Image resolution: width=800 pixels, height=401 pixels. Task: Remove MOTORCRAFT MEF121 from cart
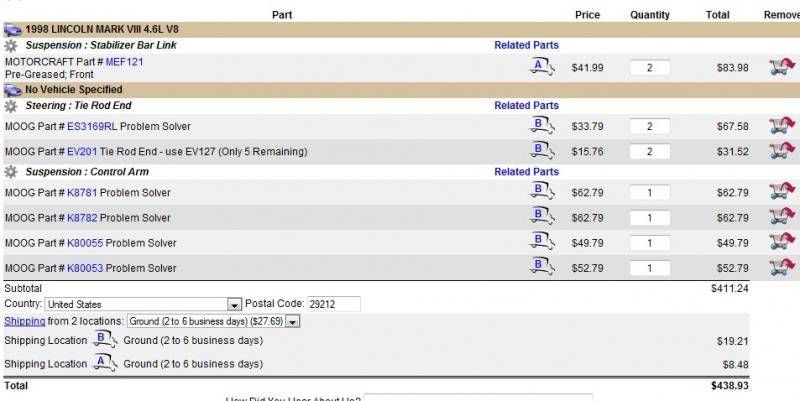[x=781, y=67]
